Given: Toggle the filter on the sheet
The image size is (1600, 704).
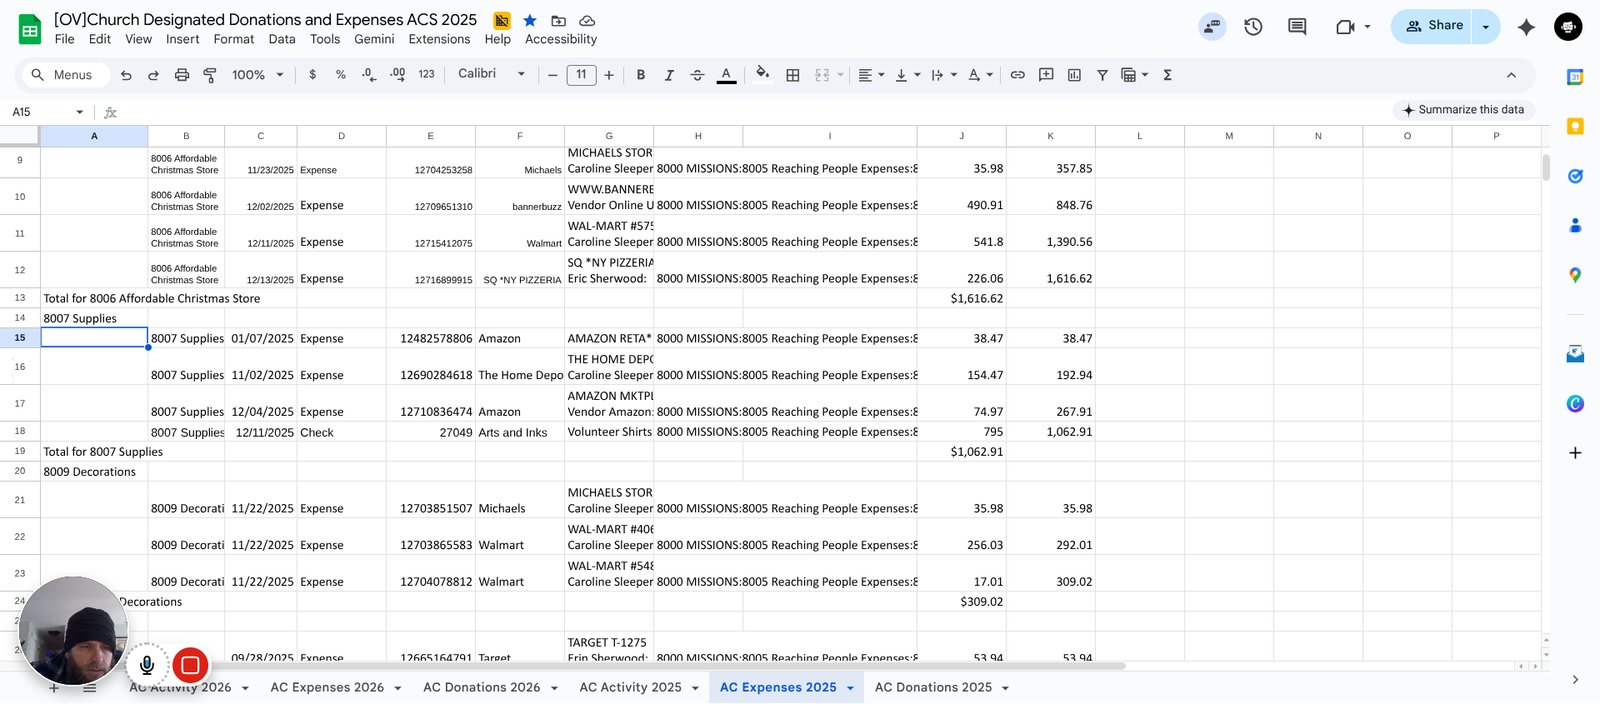Looking at the screenshot, I should point(1102,75).
